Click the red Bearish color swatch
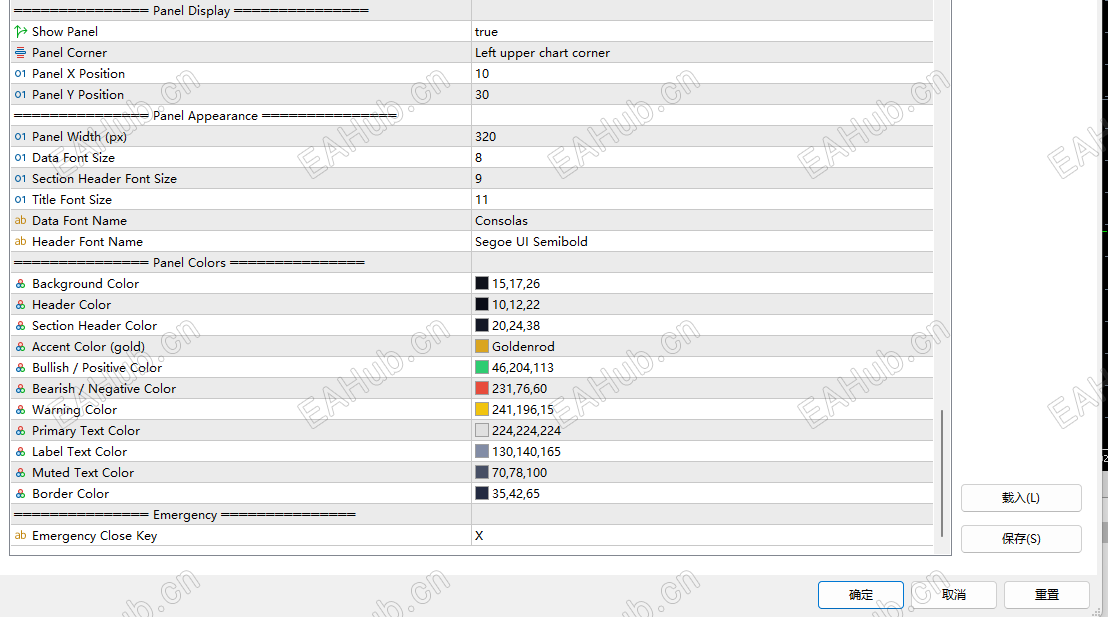 [482, 389]
